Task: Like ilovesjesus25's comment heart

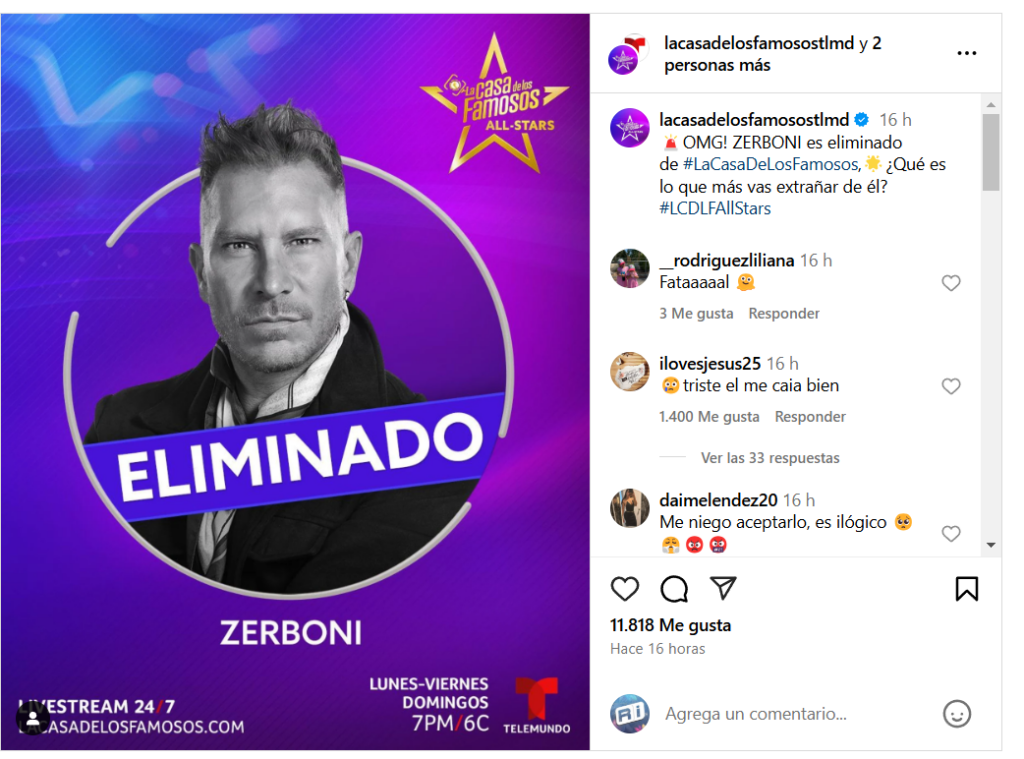Action: click(x=951, y=386)
